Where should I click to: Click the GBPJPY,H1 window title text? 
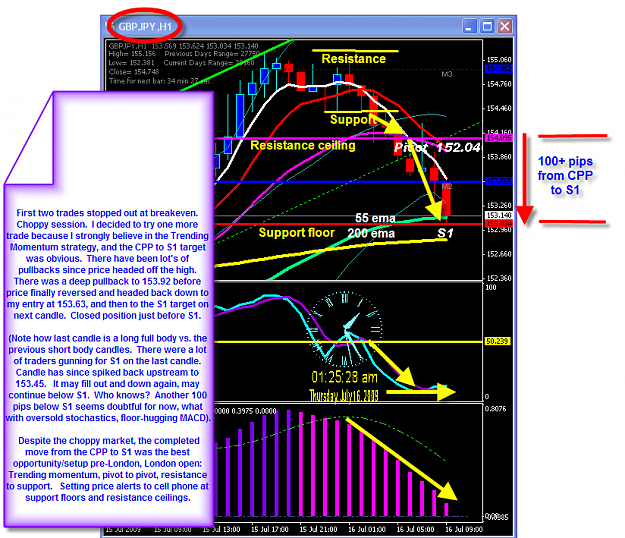point(145,27)
